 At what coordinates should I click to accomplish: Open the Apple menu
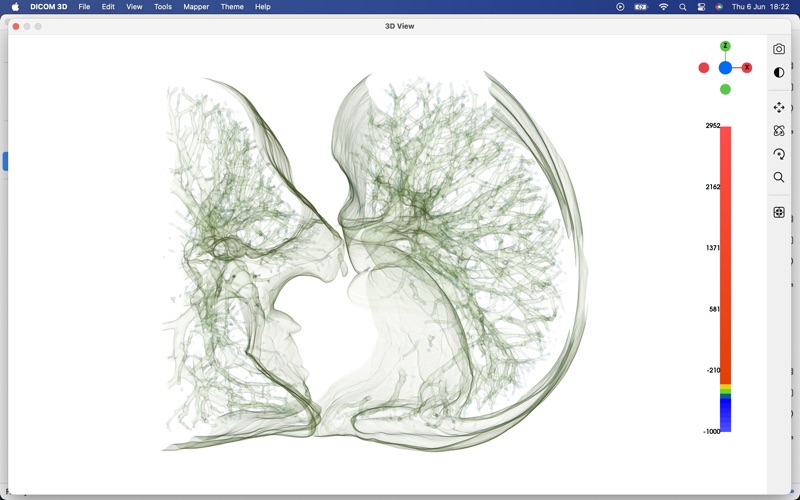[x=15, y=7]
